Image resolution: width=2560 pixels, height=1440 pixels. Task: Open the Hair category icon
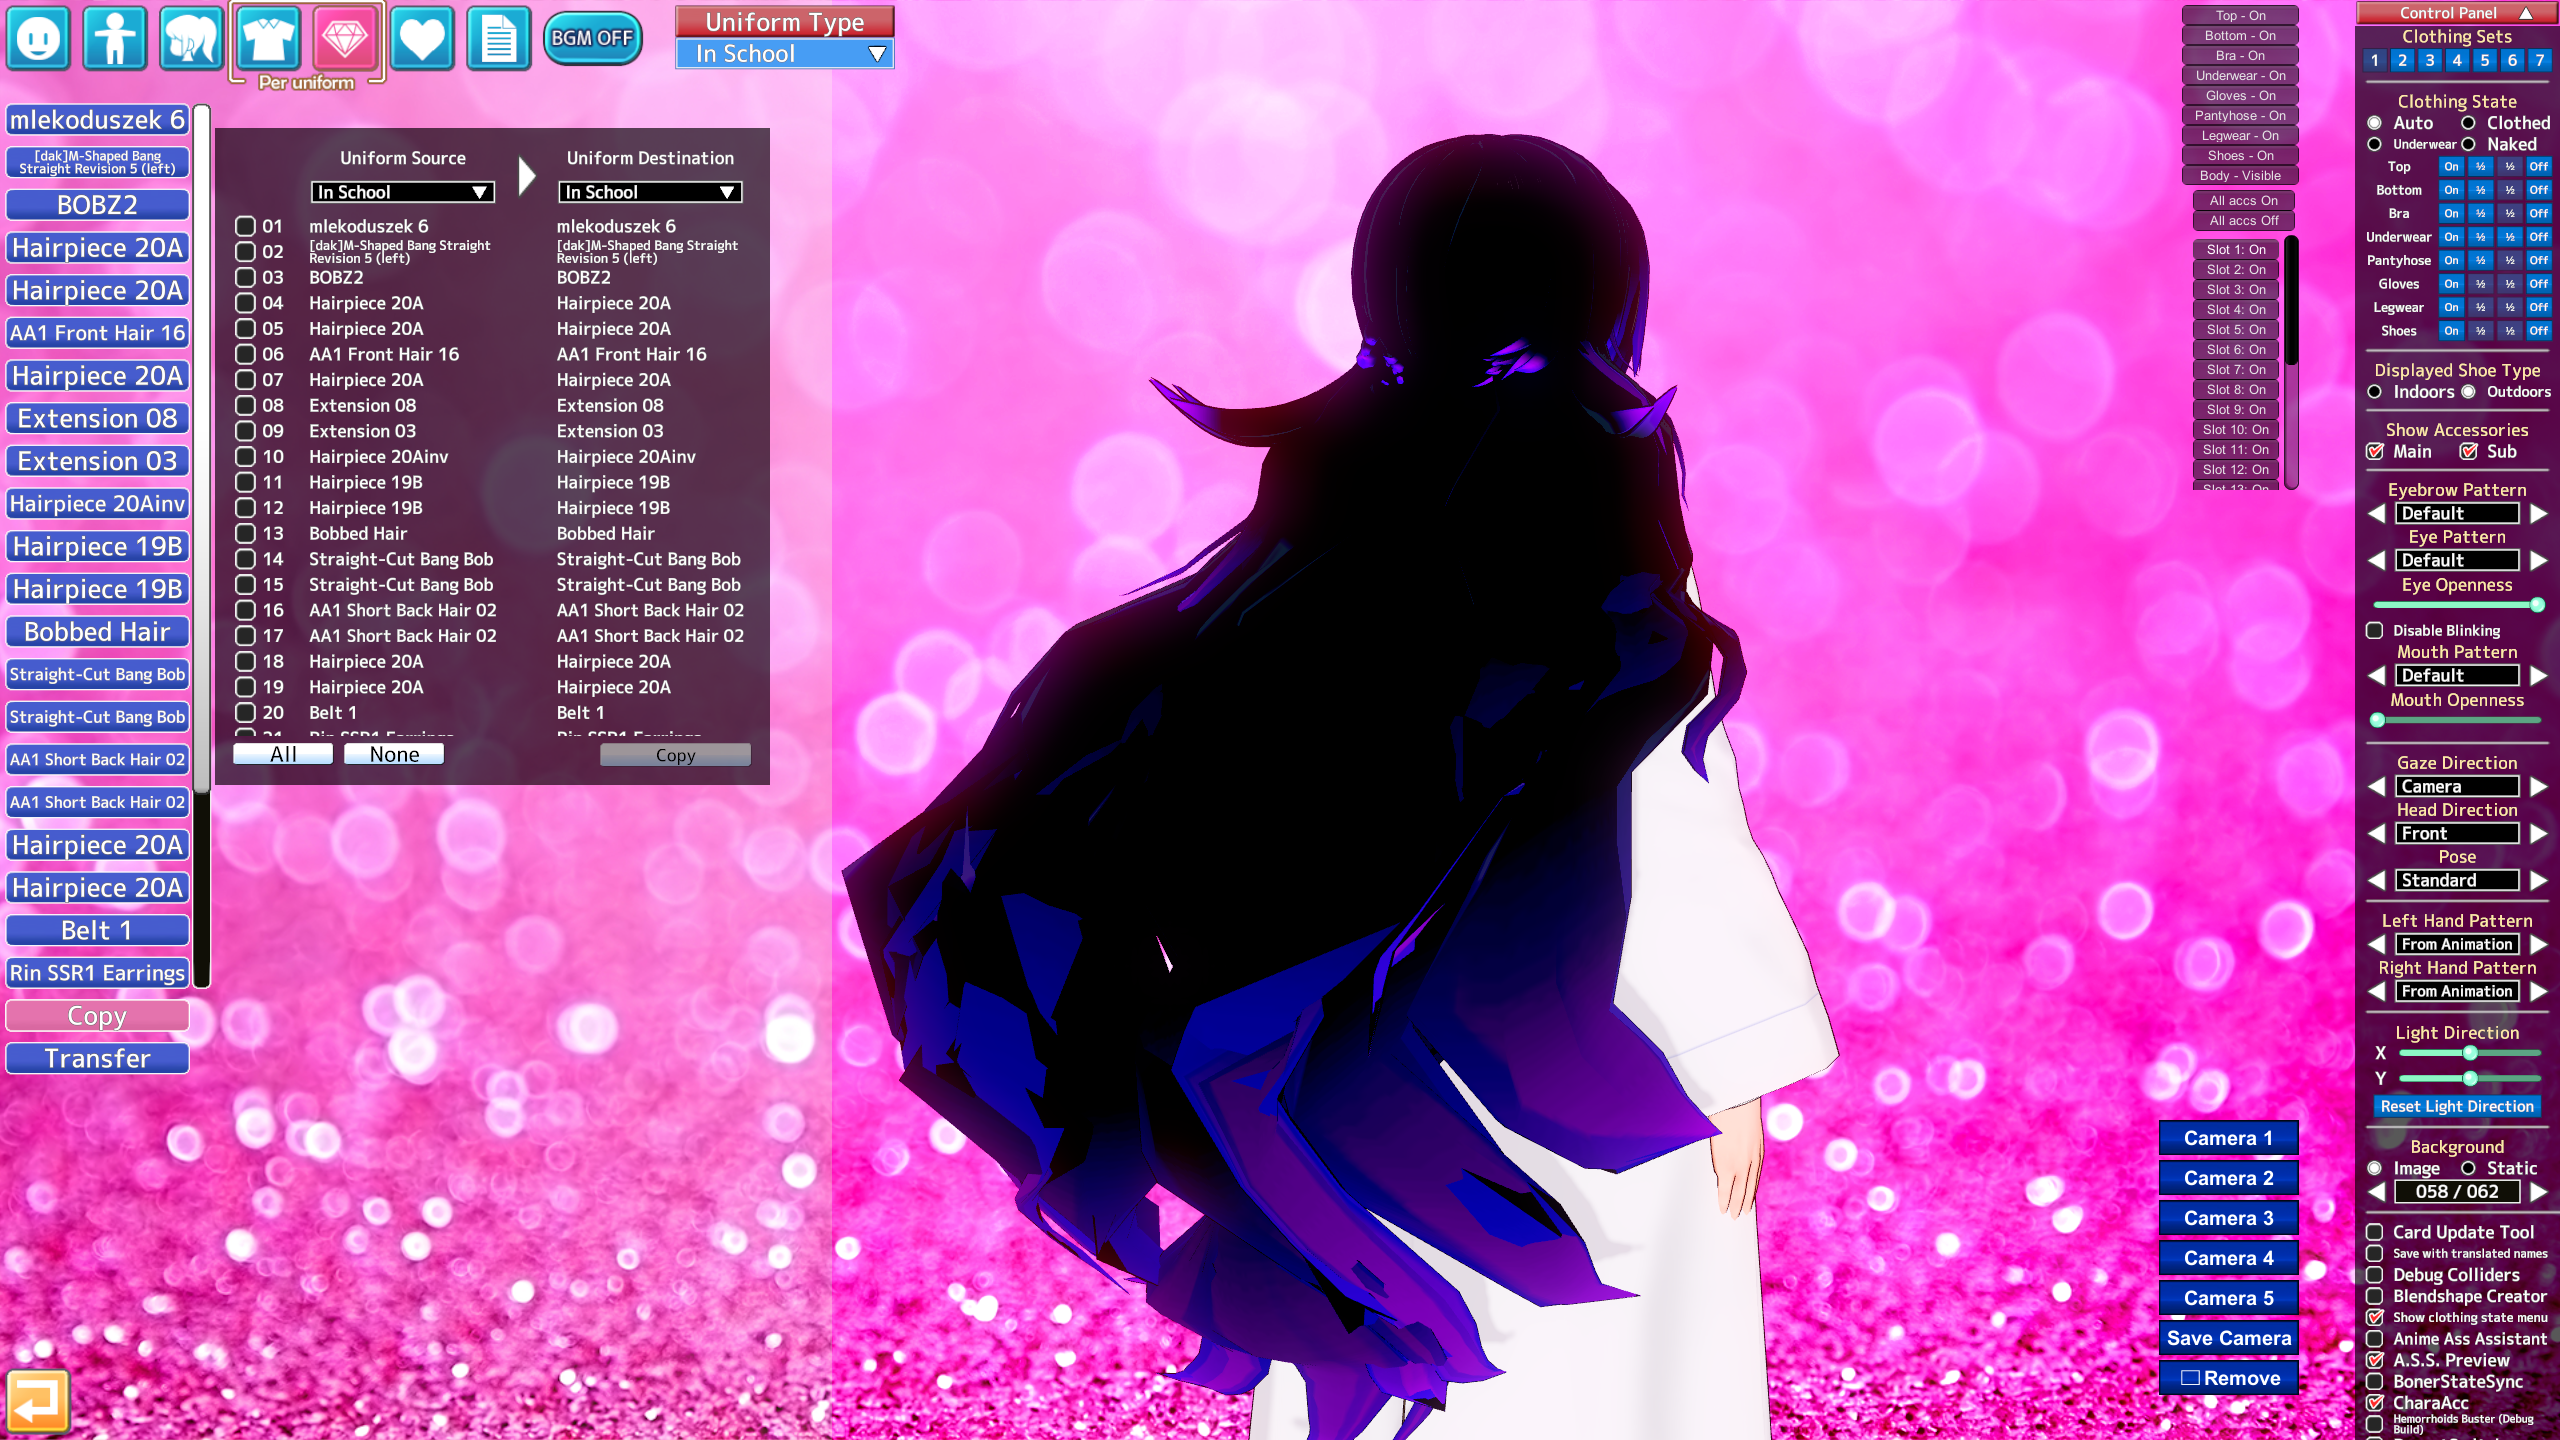tap(191, 38)
